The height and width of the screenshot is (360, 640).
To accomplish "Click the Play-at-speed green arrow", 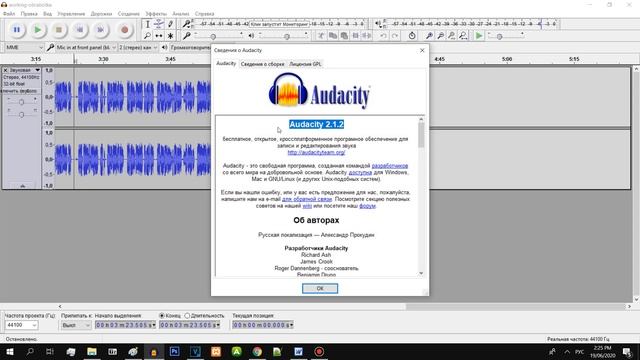I will click(x=479, y=36).
